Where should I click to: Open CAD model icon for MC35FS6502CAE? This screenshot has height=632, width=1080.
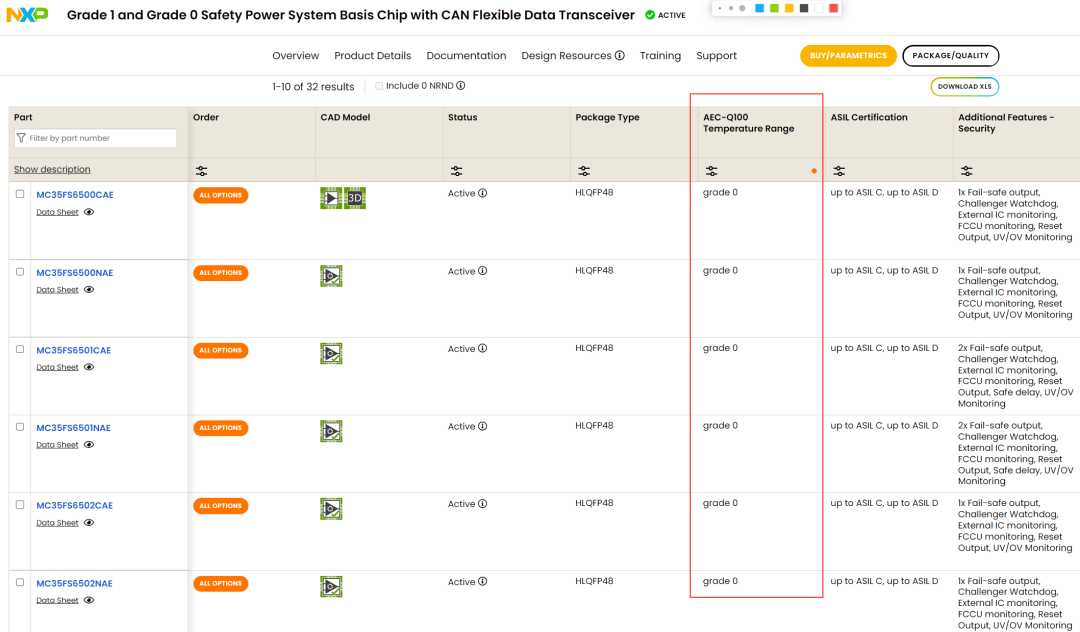331,509
